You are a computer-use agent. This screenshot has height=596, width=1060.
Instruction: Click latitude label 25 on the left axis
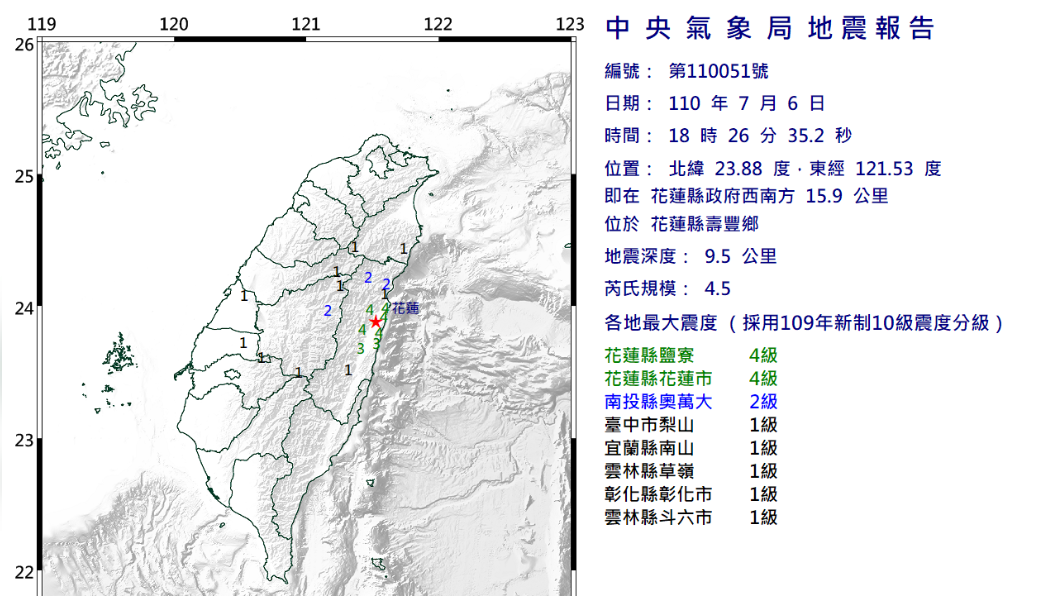(x=24, y=176)
